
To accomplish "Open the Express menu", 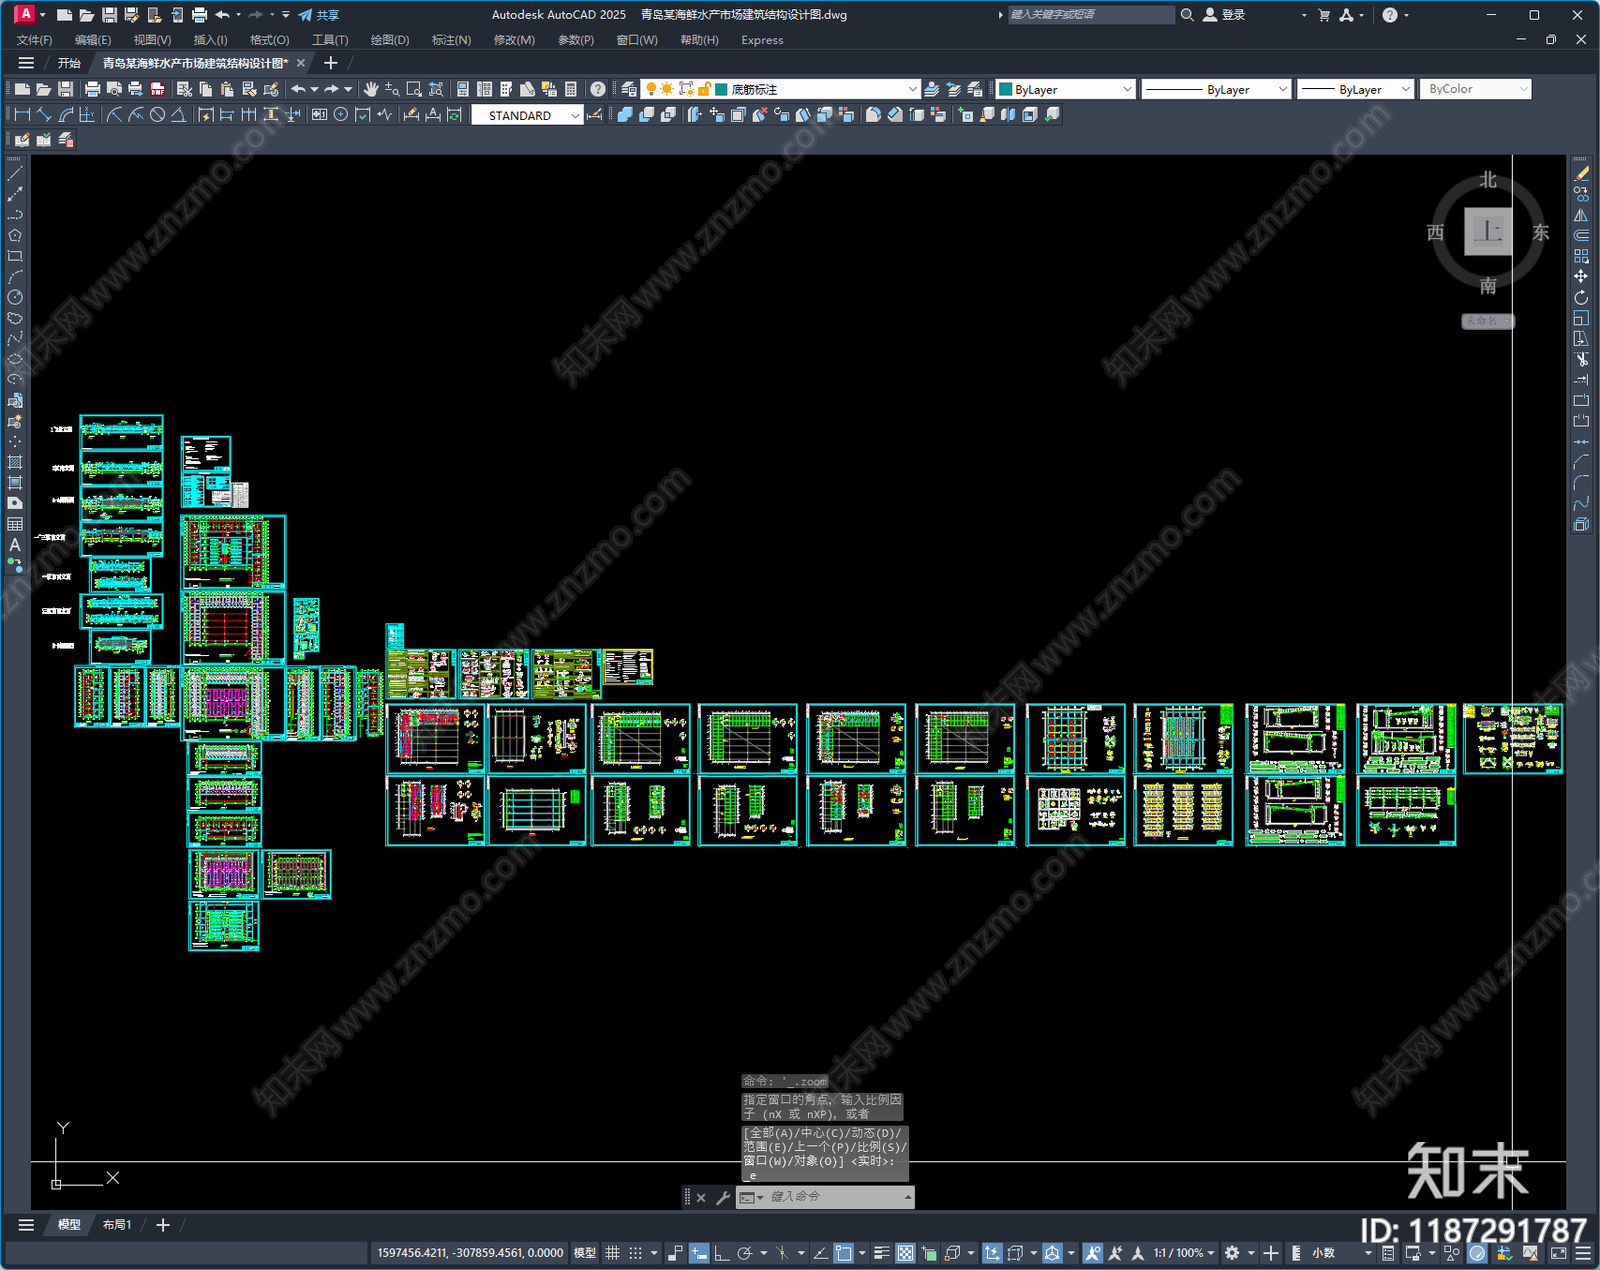I will [762, 40].
